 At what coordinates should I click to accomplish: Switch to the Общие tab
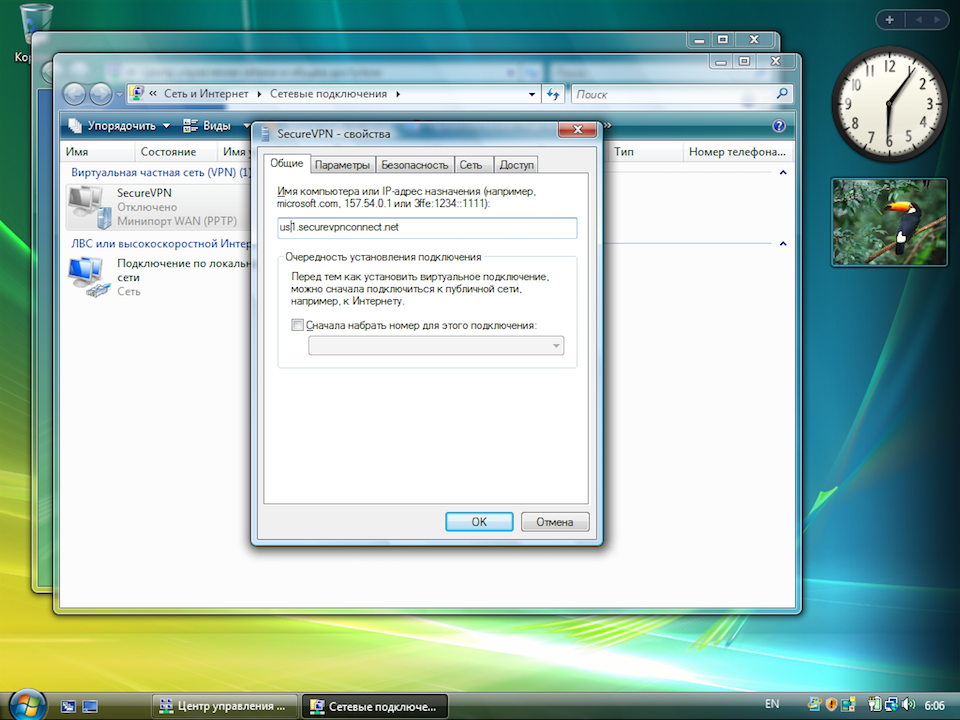pyautogui.click(x=287, y=163)
